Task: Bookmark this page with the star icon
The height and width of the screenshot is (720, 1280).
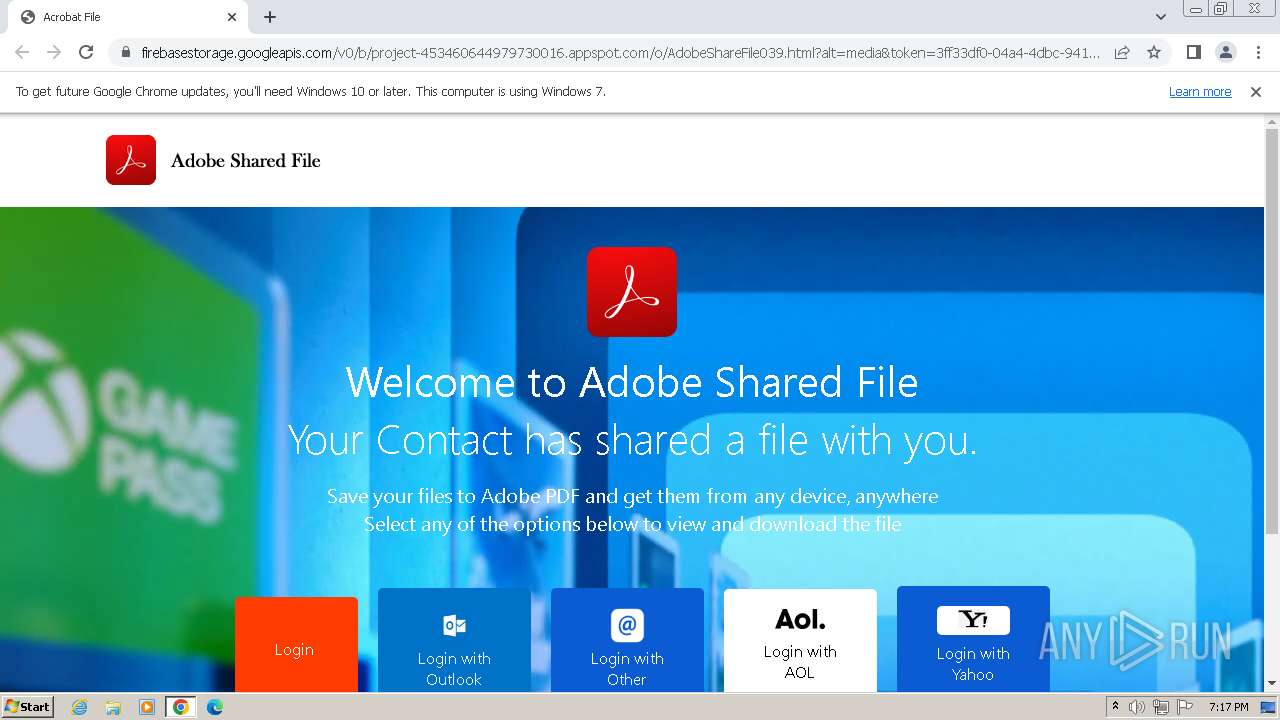Action: tap(1154, 52)
